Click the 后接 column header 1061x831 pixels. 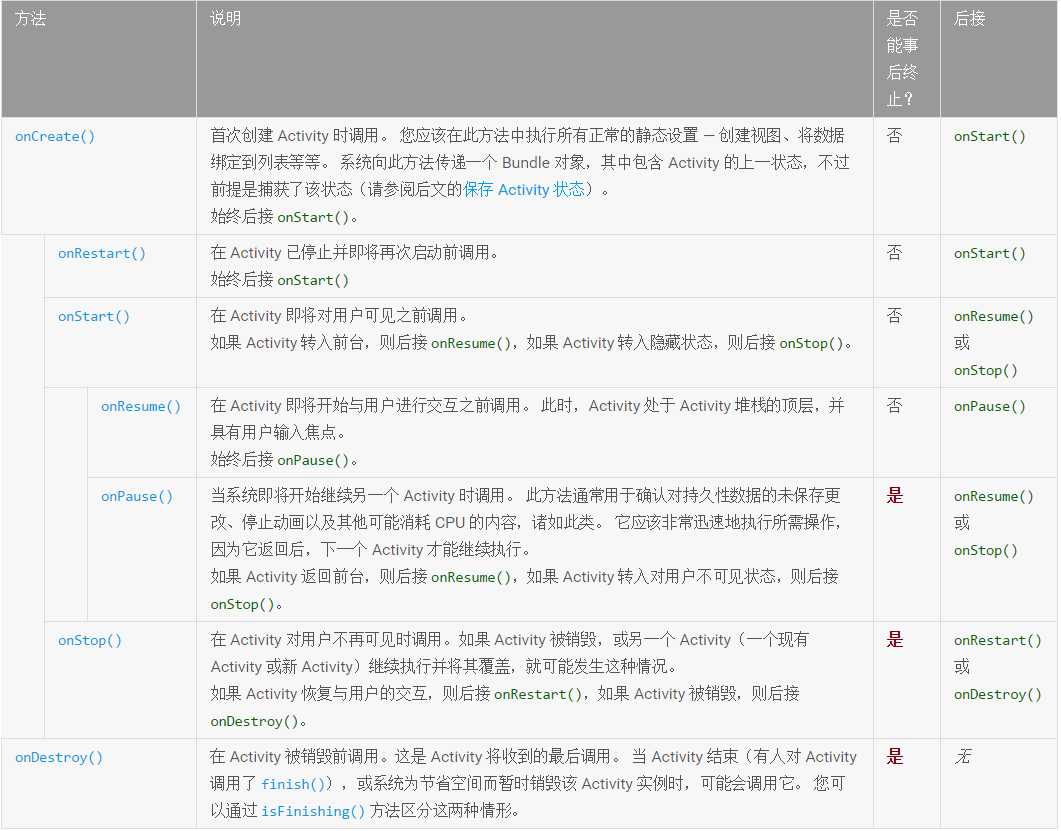point(970,19)
